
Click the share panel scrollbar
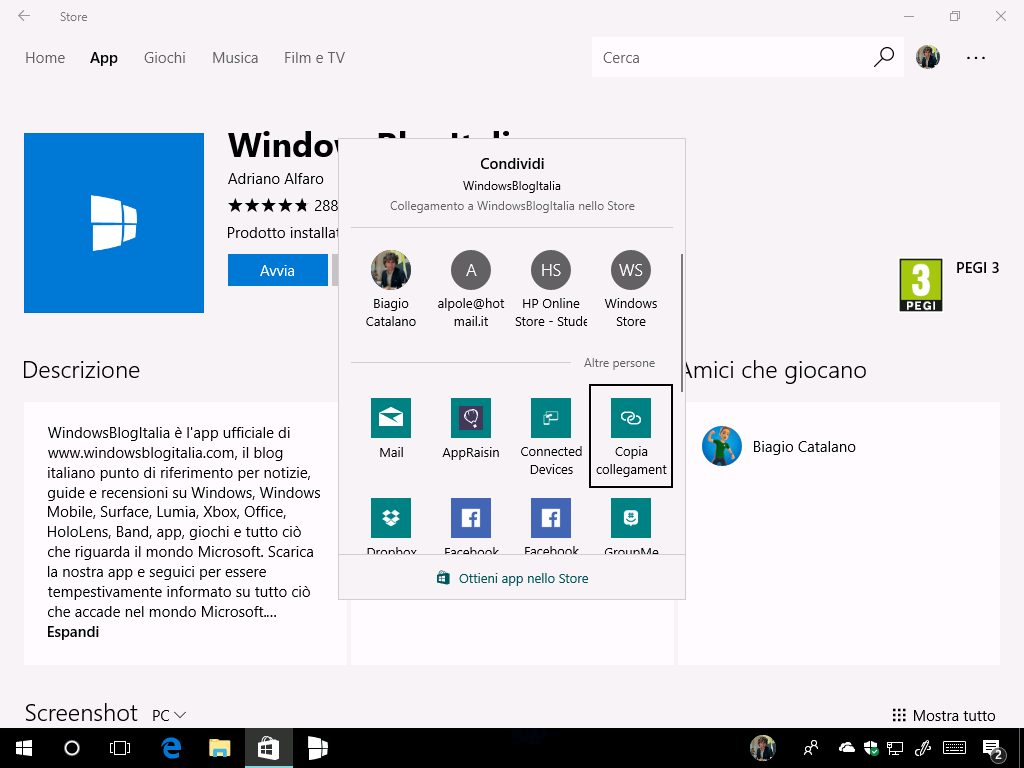[681, 323]
